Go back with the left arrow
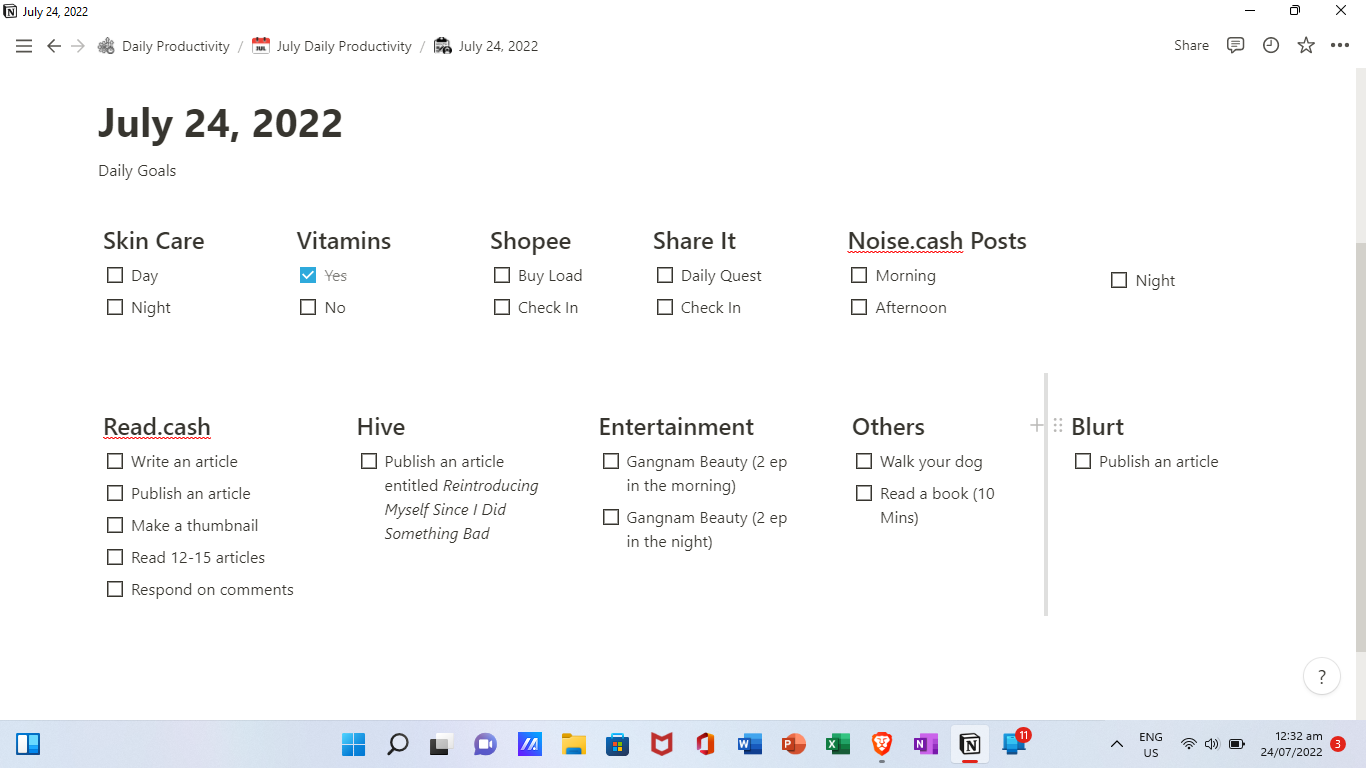This screenshot has width=1366, height=768. click(54, 46)
